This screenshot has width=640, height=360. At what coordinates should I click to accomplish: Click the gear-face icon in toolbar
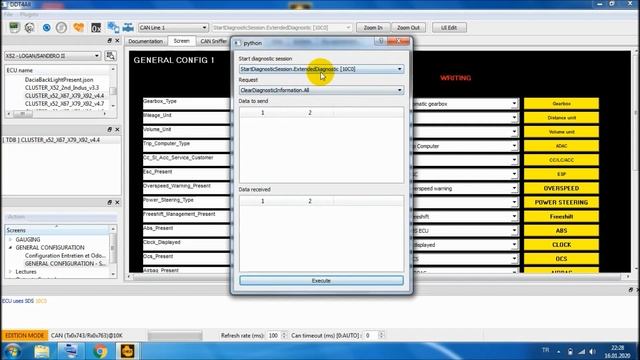pos(29,27)
